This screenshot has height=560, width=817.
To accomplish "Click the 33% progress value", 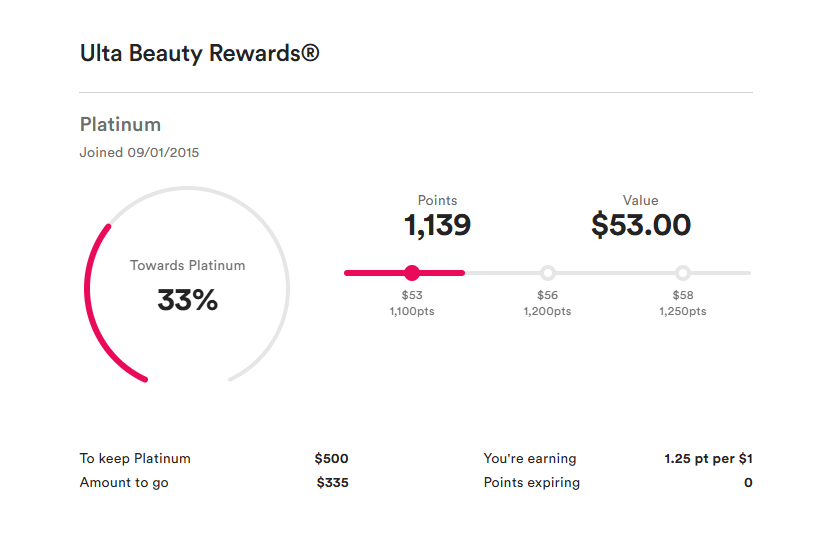I will (x=188, y=300).
